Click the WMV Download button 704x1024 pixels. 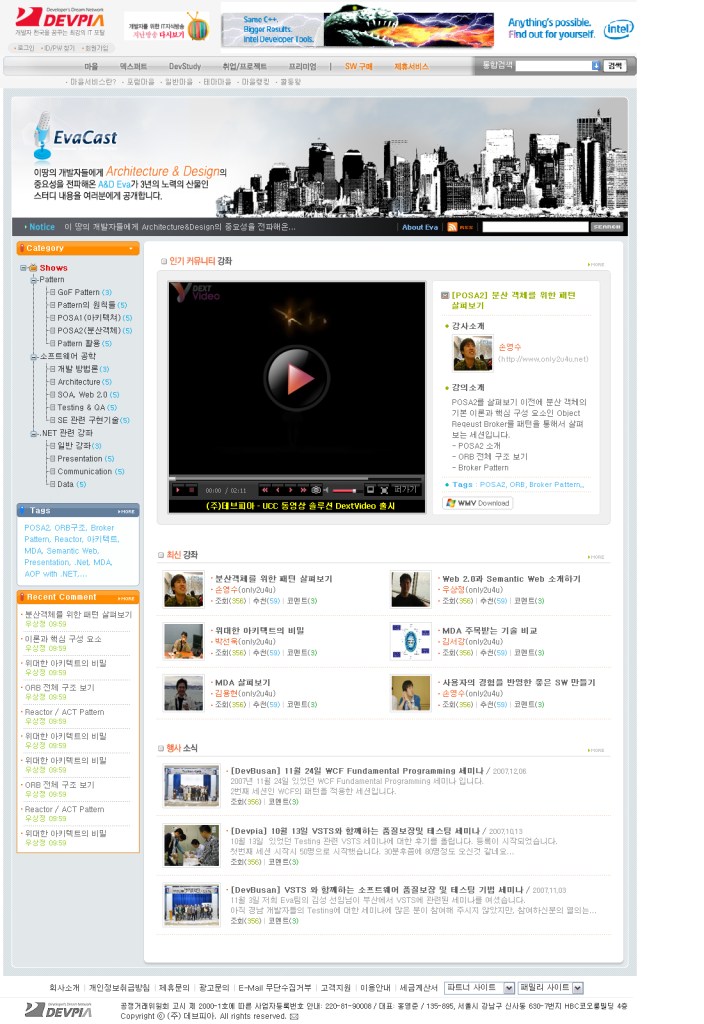click(478, 503)
